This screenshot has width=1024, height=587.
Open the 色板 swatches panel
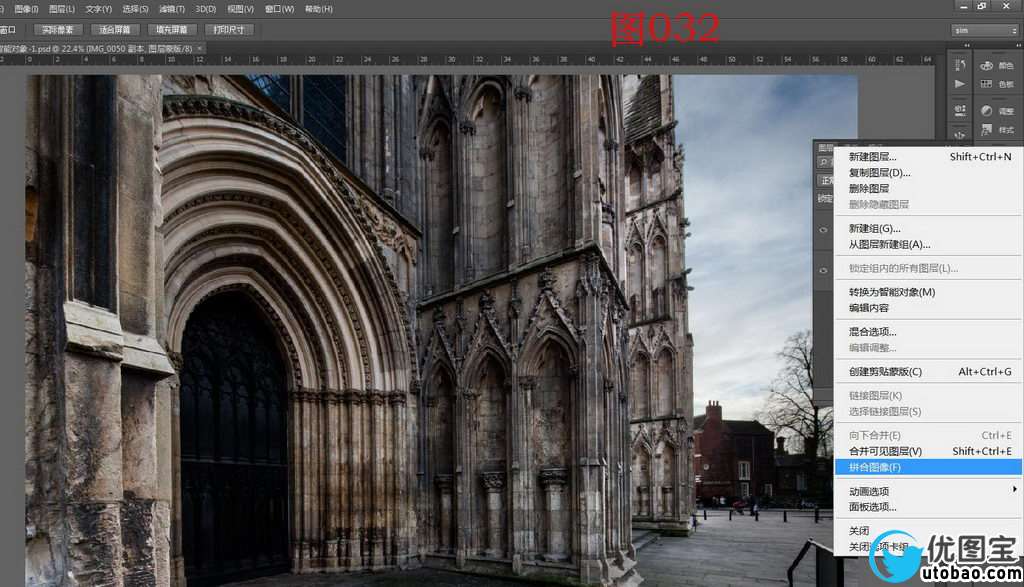click(997, 84)
